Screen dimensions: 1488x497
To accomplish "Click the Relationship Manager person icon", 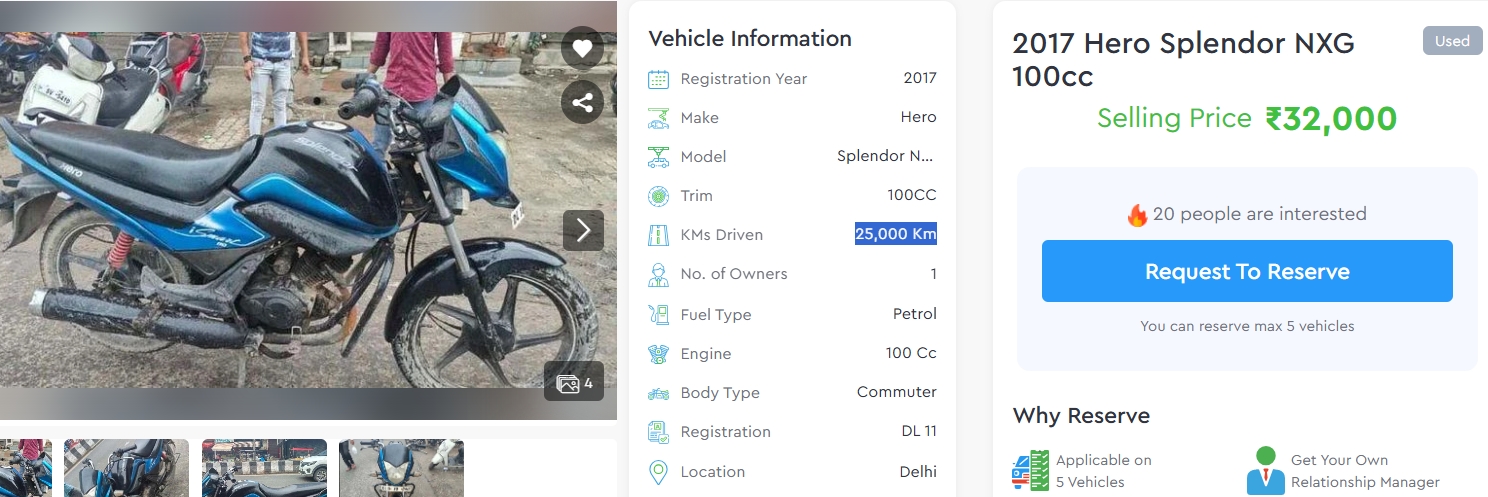I will point(1266,470).
